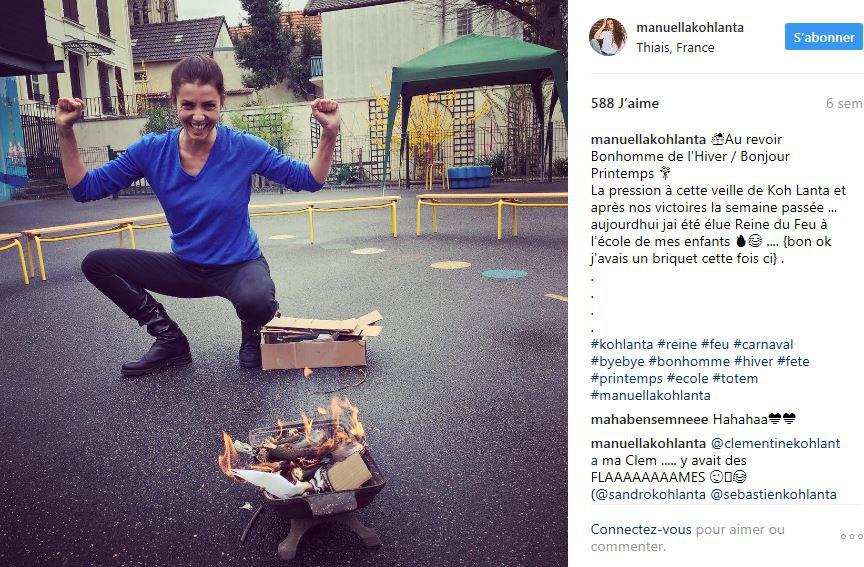This screenshot has height=567, width=864.
Task: Click the manuellakohlanta username in the header
Action: (690, 28)
